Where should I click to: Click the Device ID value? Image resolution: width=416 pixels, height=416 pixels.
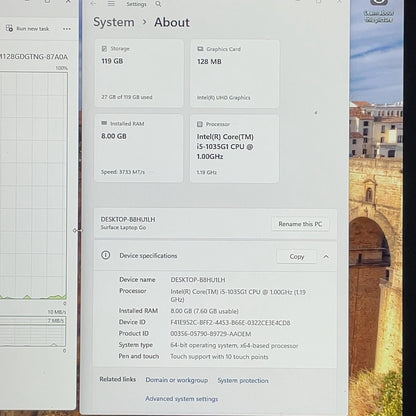click(230, 323)
